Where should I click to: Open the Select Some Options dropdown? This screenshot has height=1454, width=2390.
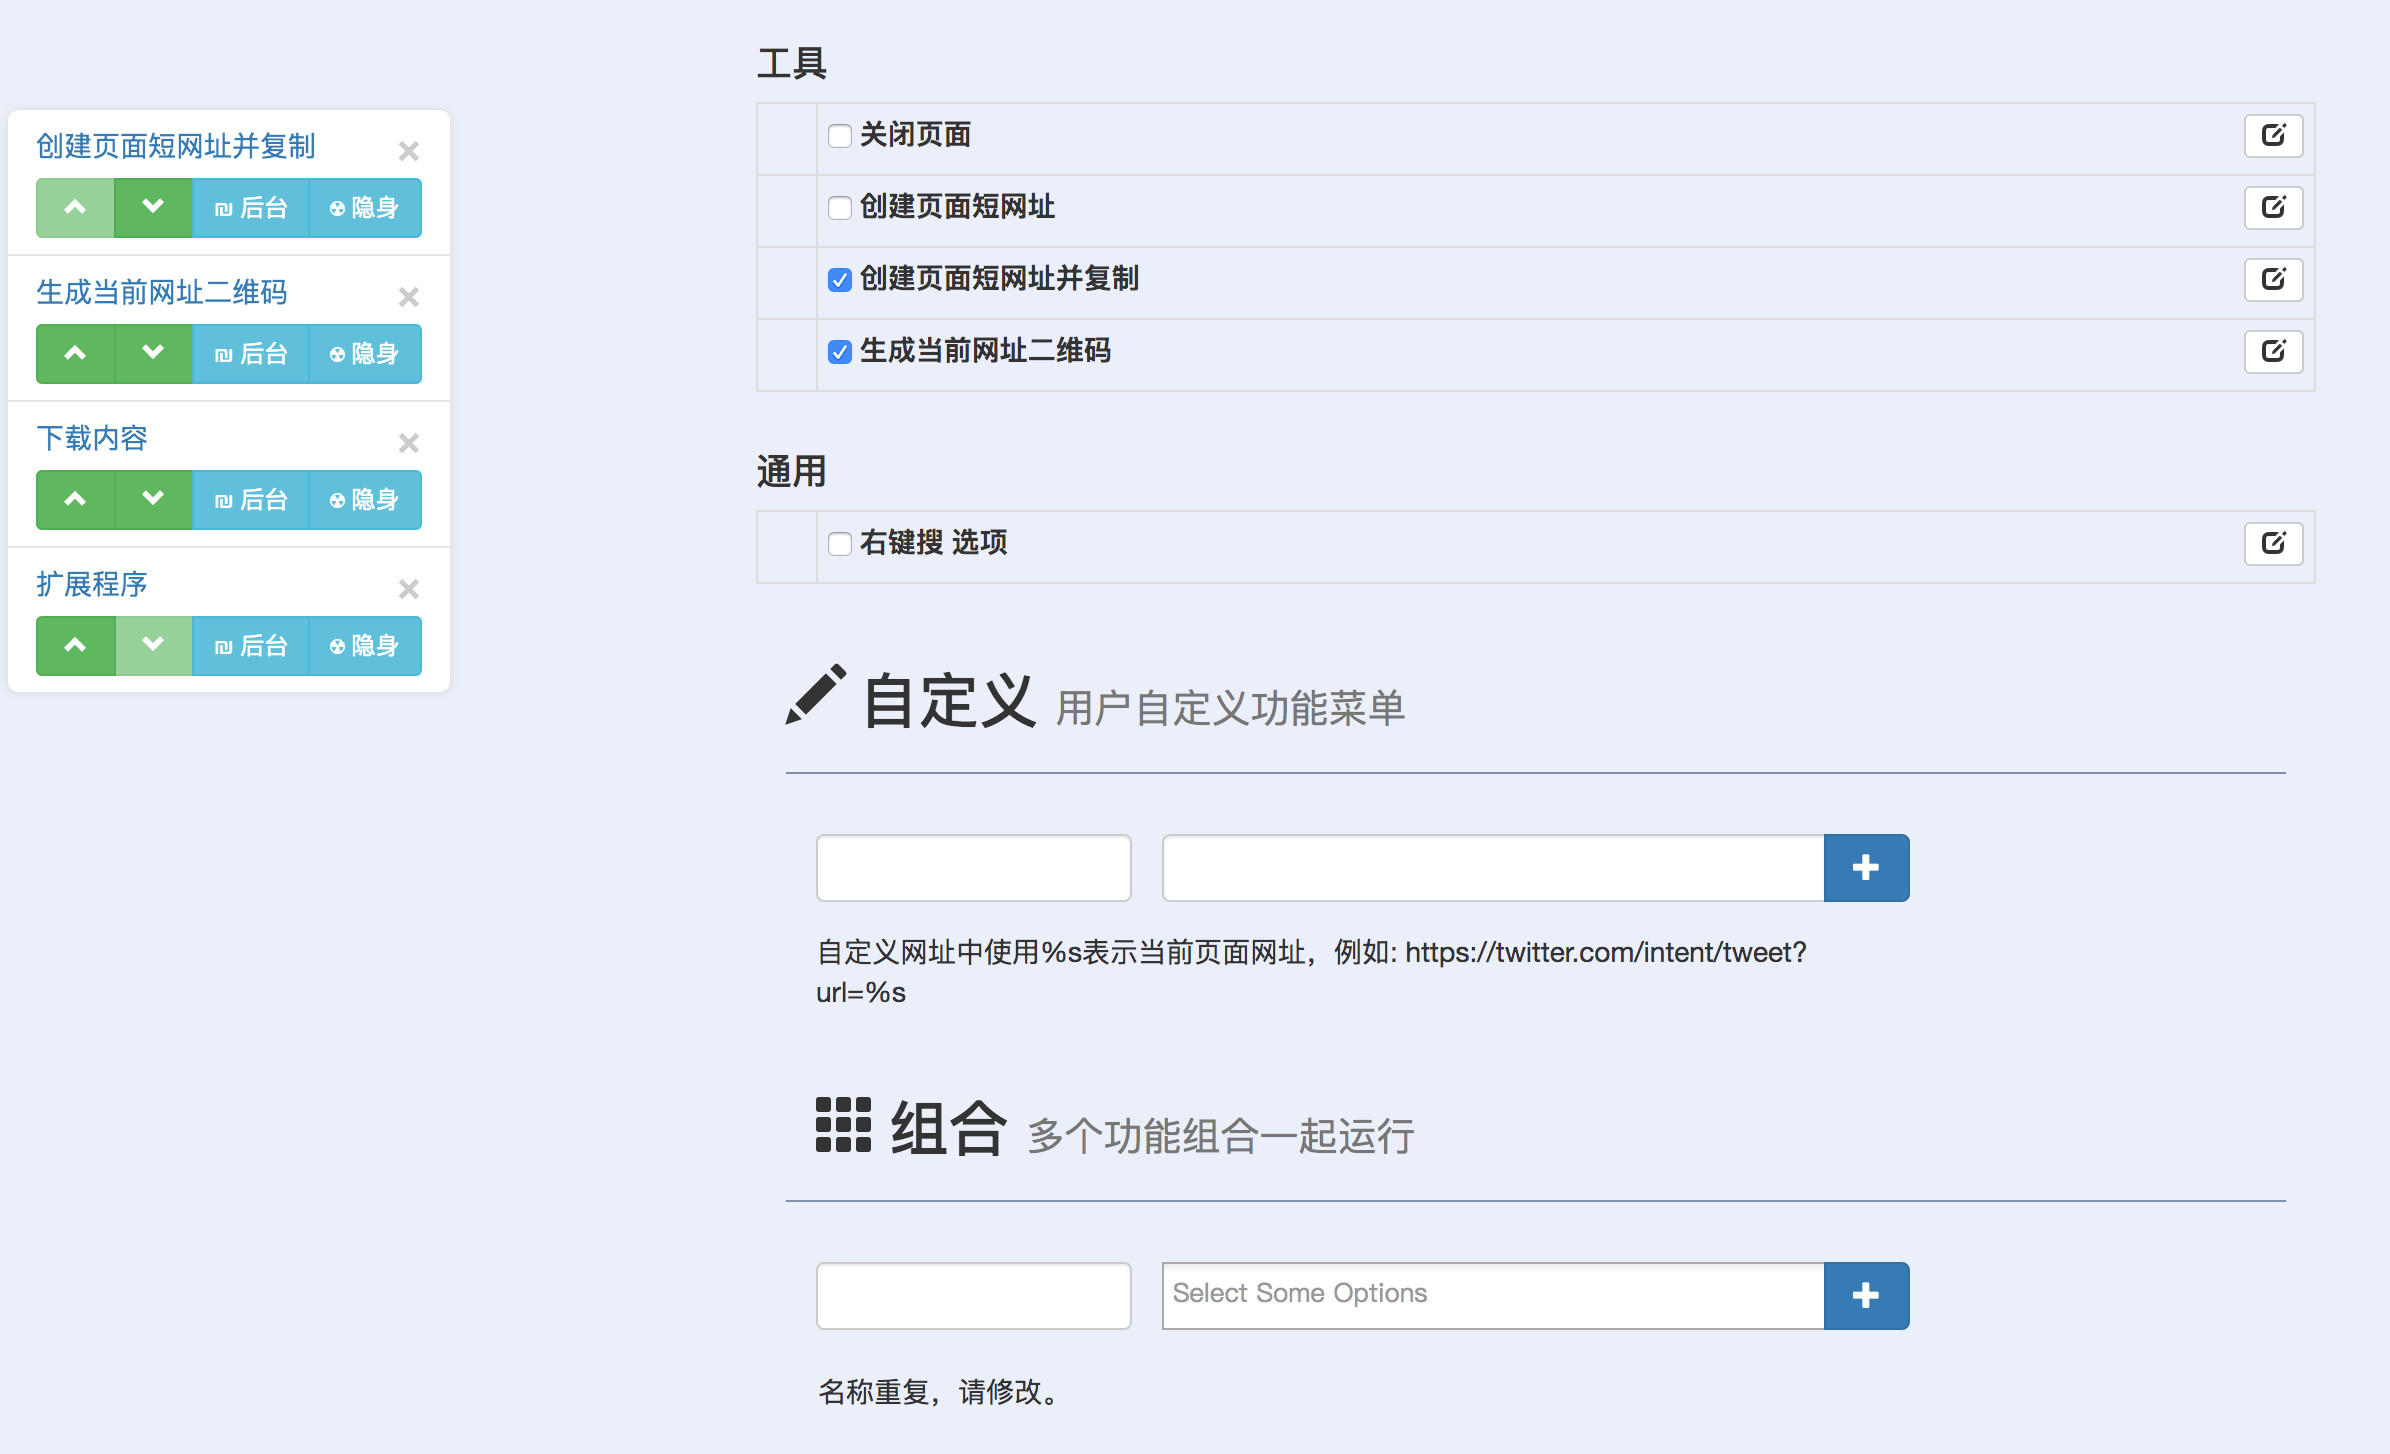(x=1490, y=1294)
